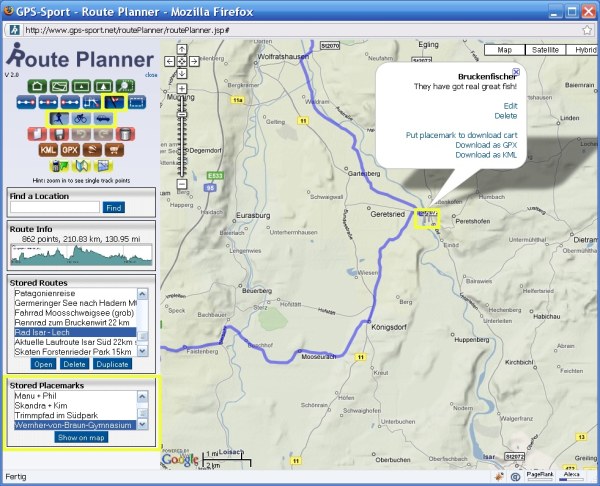Choose the insert-point-in-middle route tool
Screen dimensions: 600x486
(48, 103)
